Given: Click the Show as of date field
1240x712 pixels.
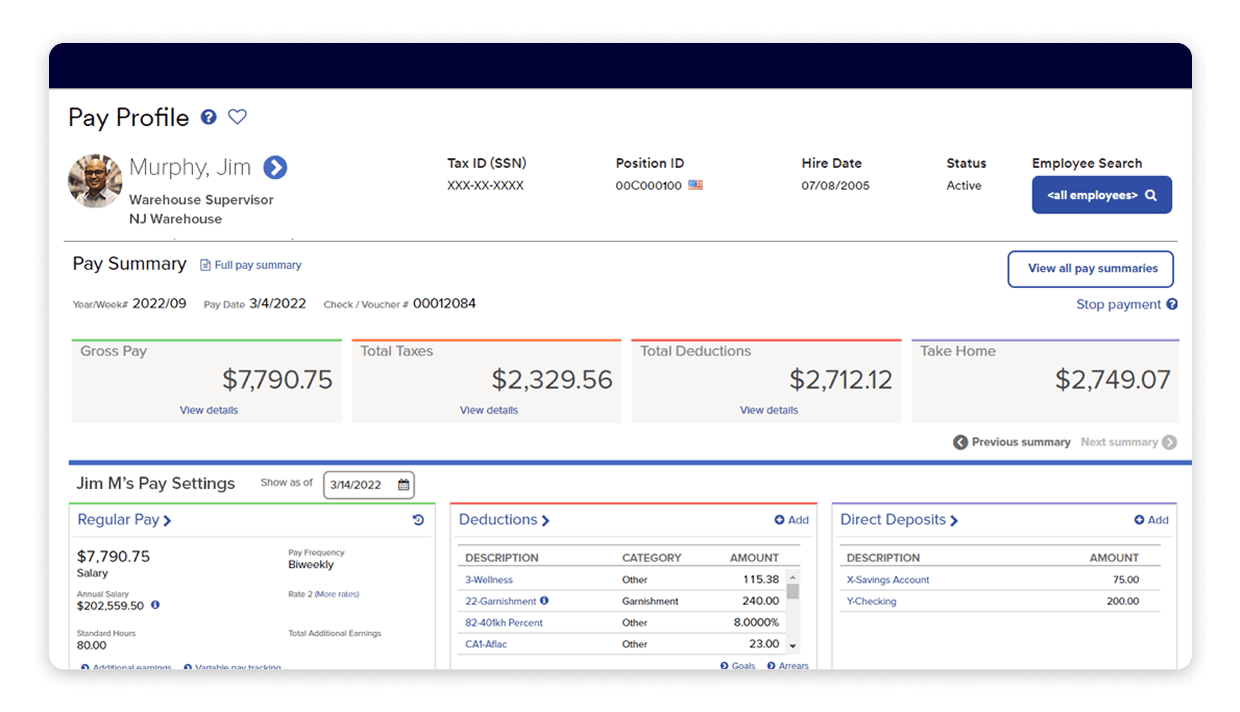Looking at the screenshot, I should tap(357, 485).
